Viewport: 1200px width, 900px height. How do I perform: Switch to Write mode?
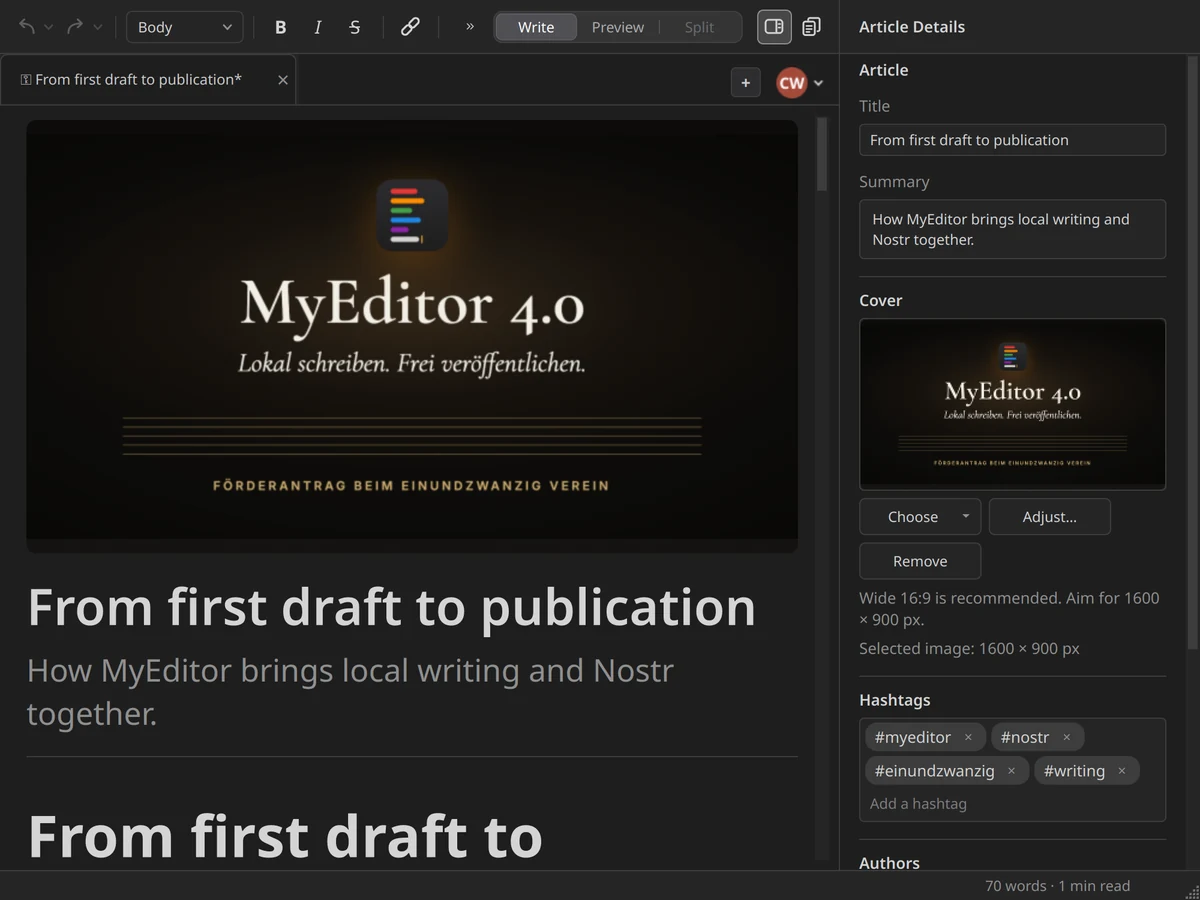[x=536, y=27]
